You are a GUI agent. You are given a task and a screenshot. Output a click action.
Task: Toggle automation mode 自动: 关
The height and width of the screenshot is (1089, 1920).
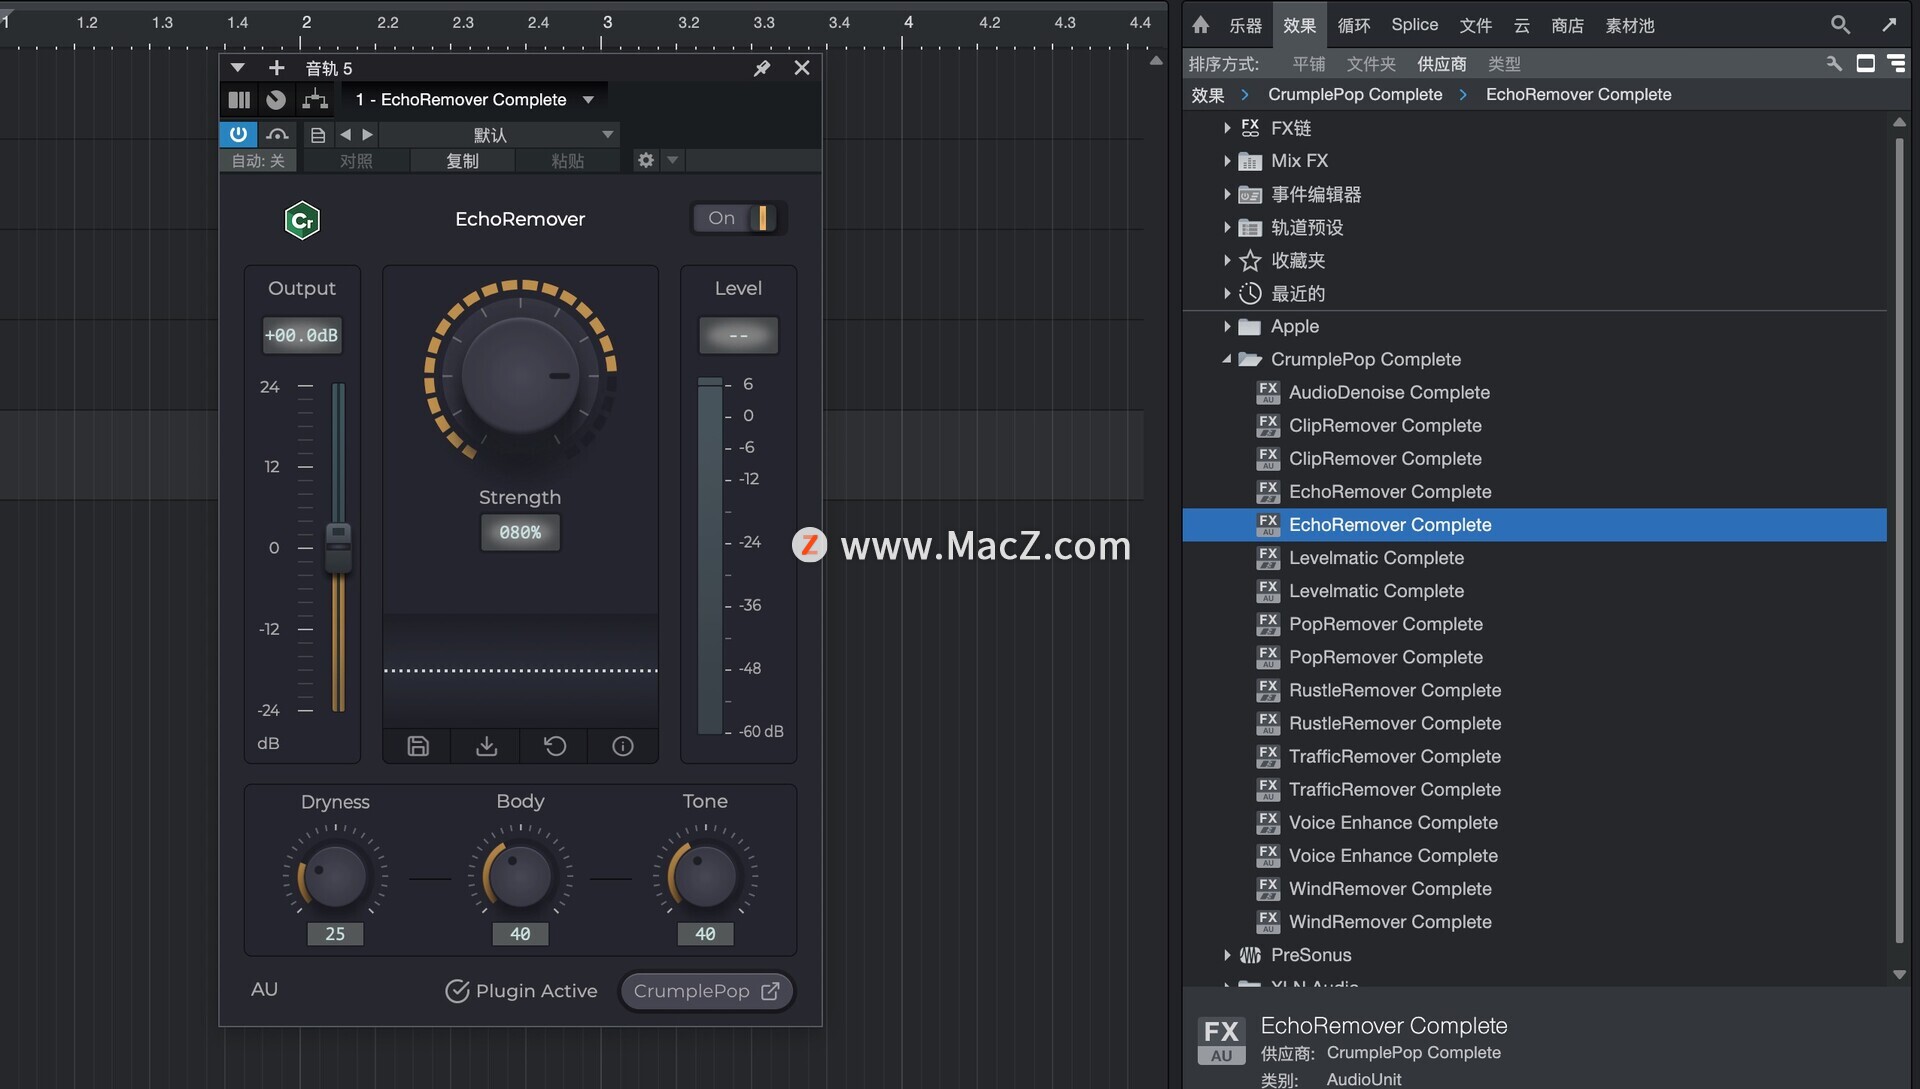click(258, 161)
